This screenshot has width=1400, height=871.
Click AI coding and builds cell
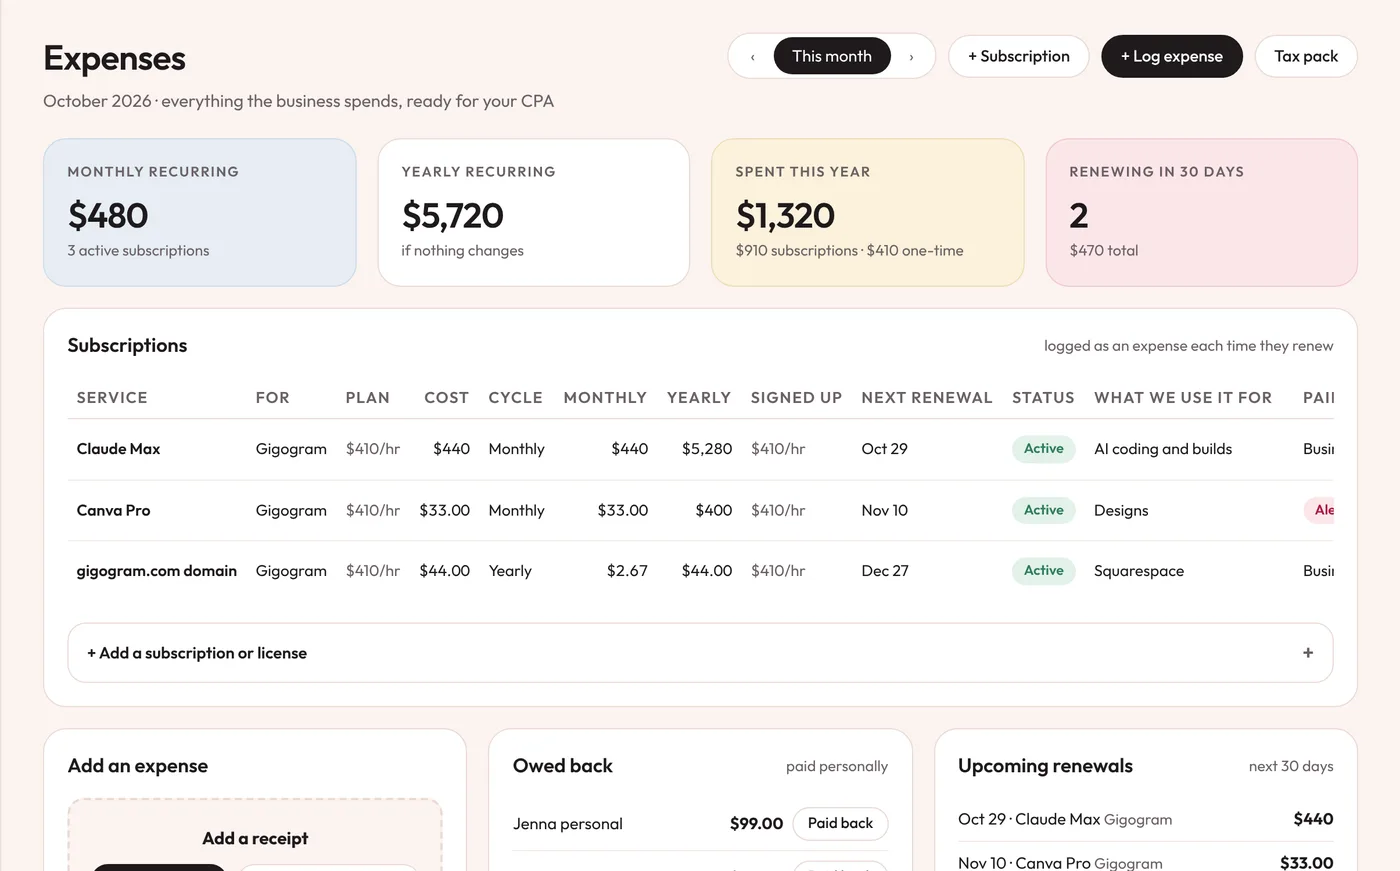[x=1163, y=449]
